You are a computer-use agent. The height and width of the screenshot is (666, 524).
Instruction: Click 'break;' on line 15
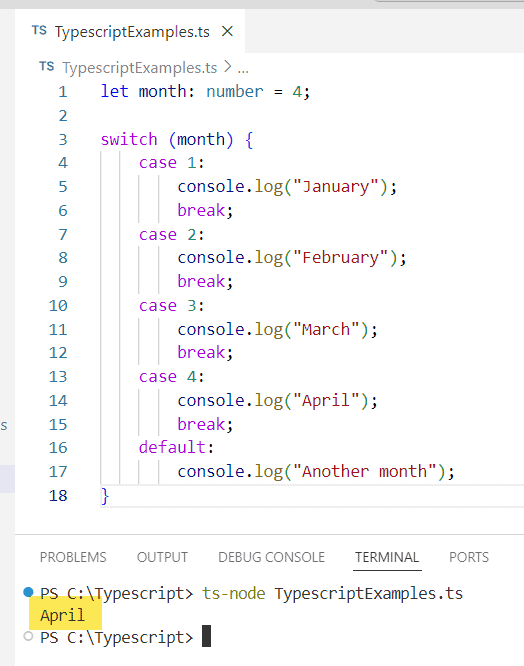pos(206,424)
